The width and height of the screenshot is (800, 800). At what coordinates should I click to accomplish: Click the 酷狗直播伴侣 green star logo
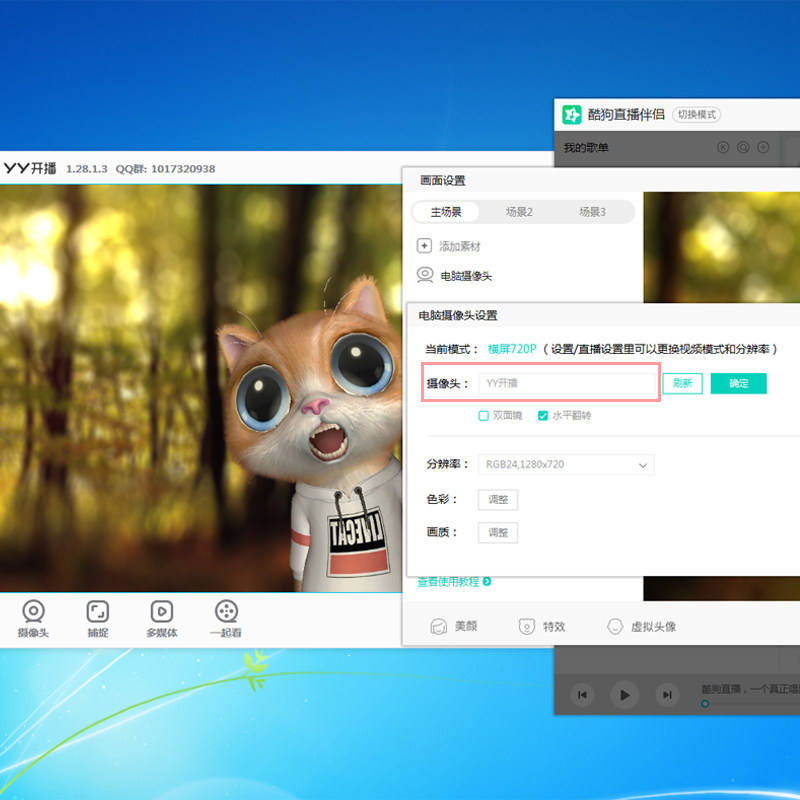point(571,114)
